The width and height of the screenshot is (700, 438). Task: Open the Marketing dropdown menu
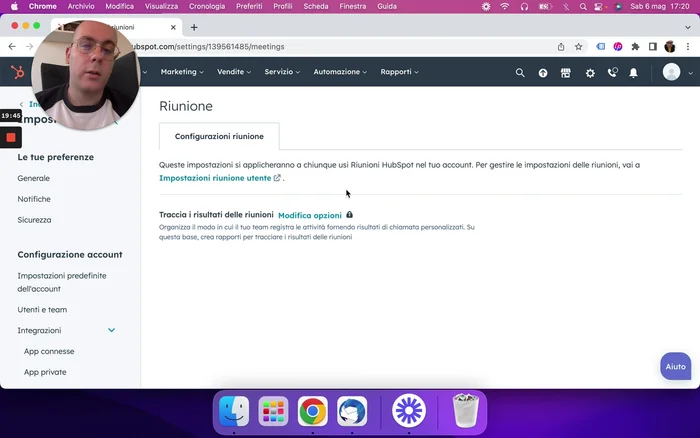point(182,72)
